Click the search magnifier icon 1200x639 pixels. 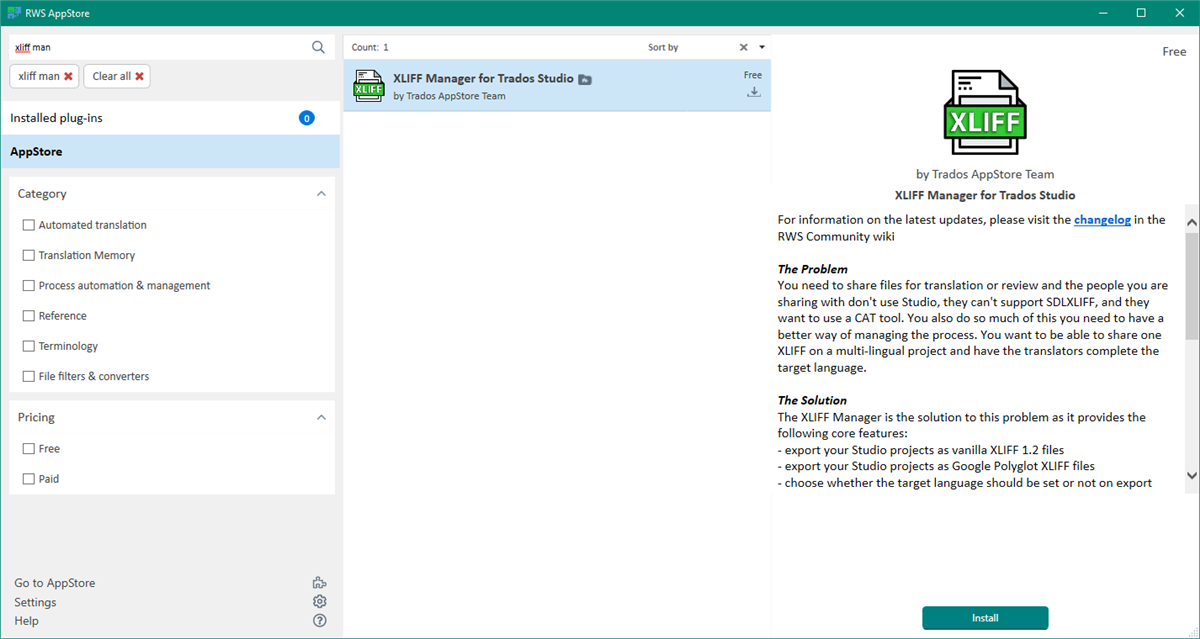point(318,47)
